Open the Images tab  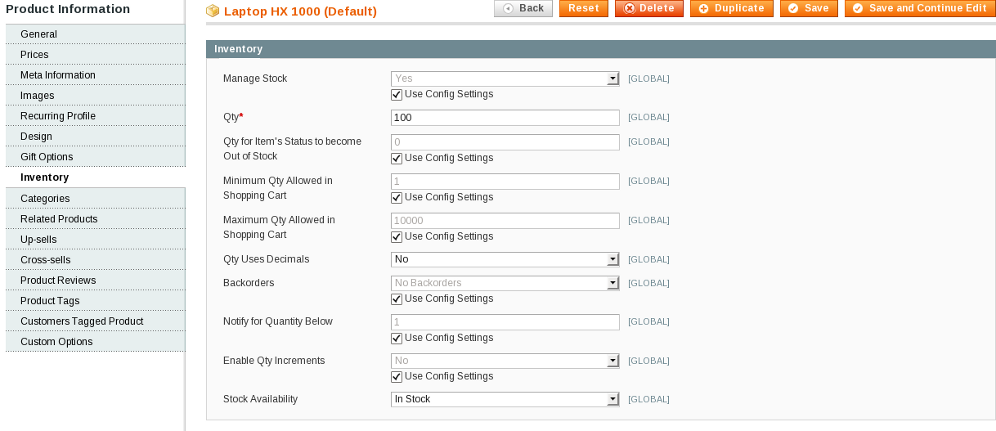coord(95,96)
